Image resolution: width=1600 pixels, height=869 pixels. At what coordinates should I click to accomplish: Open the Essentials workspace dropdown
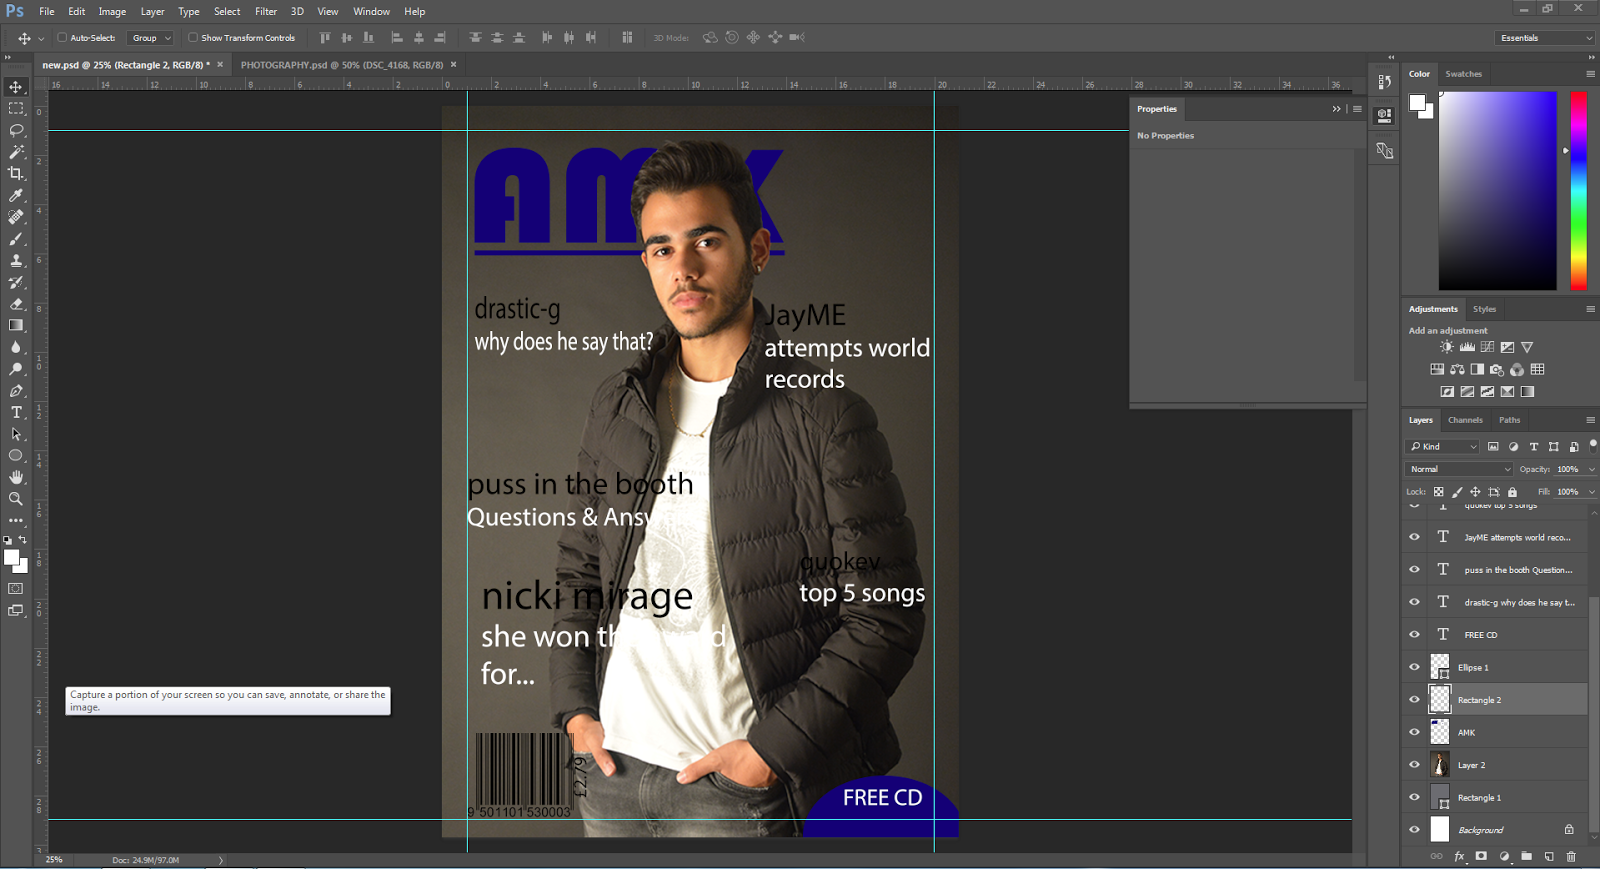coord(1545,38)
